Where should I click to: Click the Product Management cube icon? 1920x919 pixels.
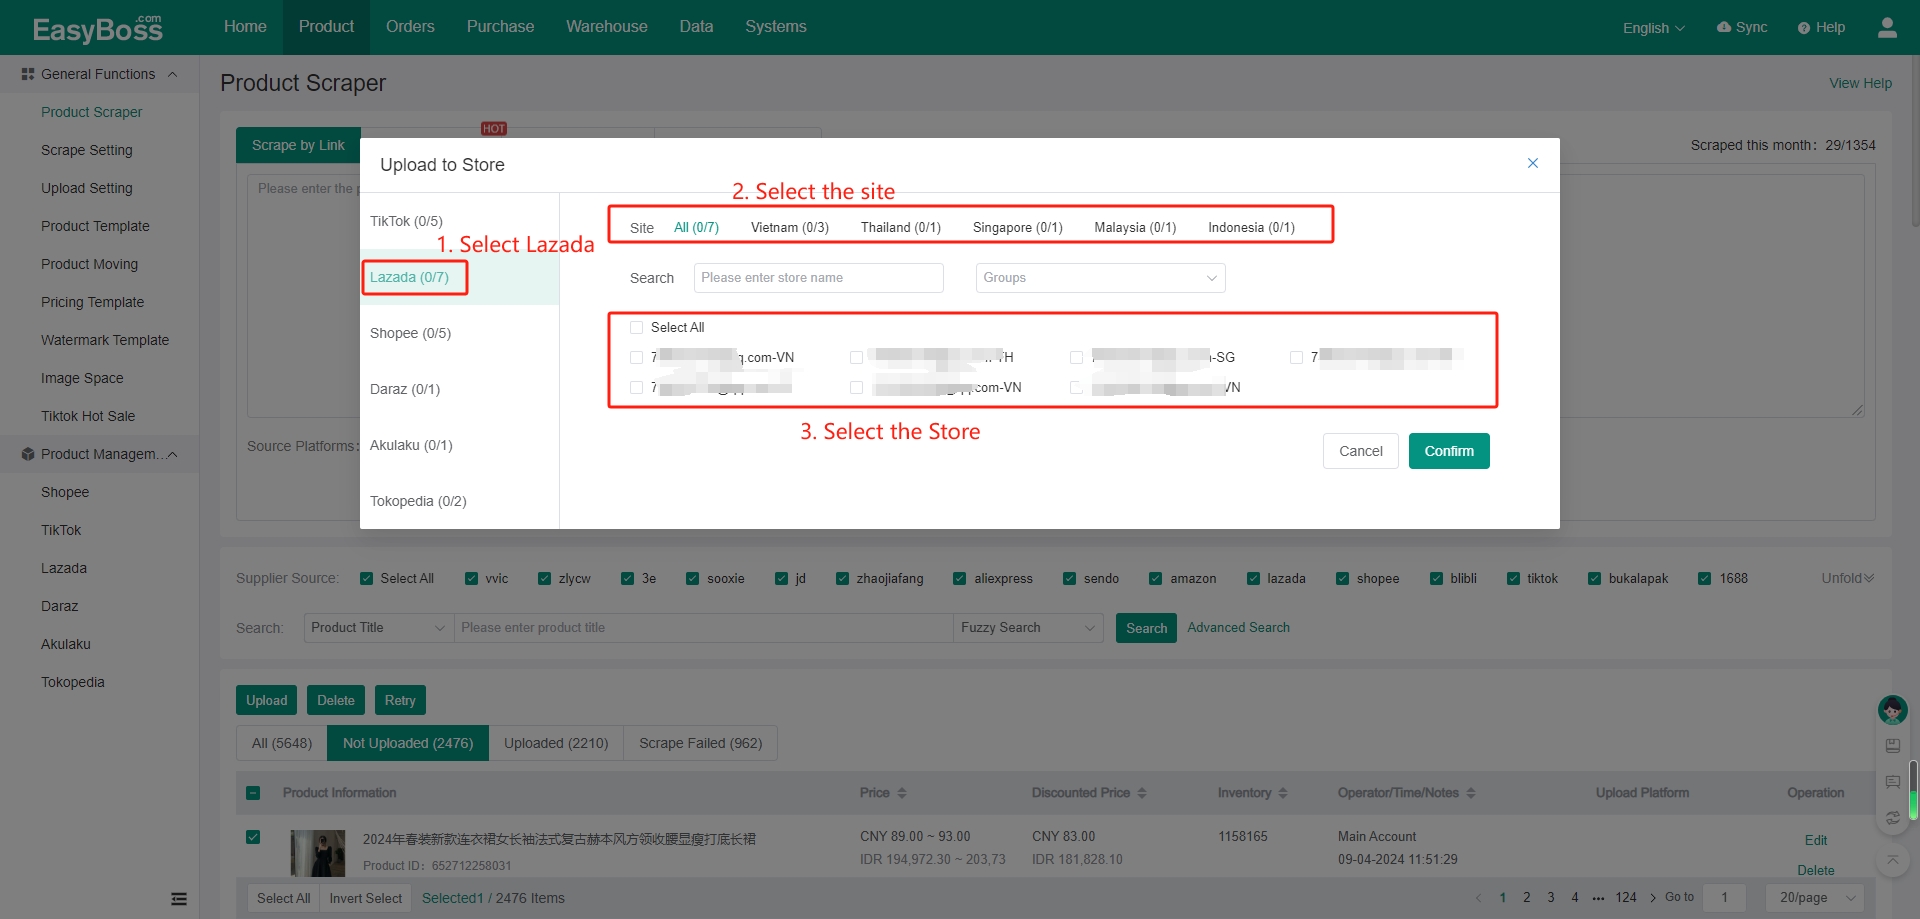pyautogui.click(x=28, y=454)
